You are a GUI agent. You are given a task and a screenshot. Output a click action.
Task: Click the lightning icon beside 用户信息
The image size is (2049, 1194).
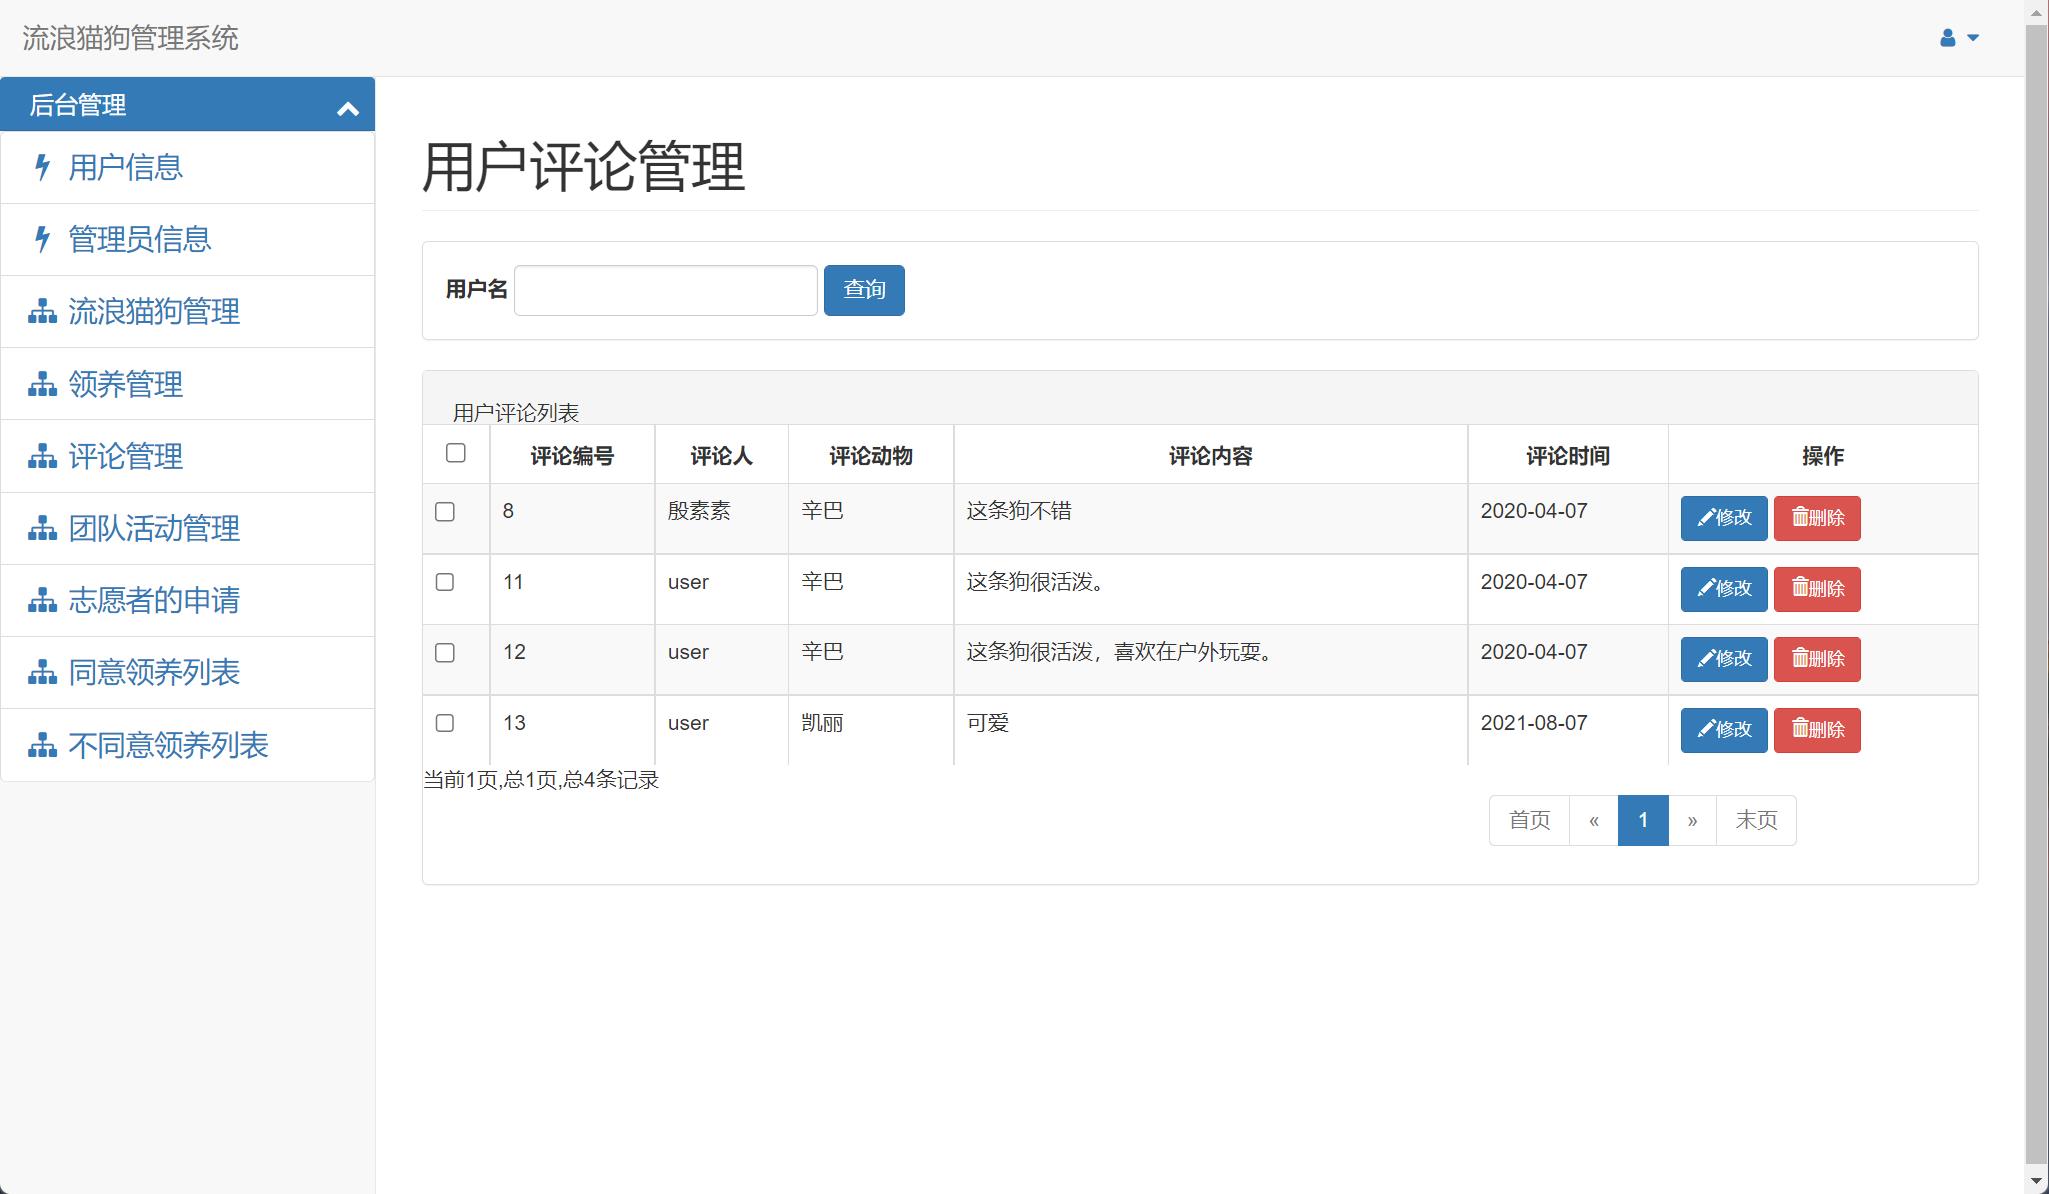pyautogui.click(x=41, y=168)
